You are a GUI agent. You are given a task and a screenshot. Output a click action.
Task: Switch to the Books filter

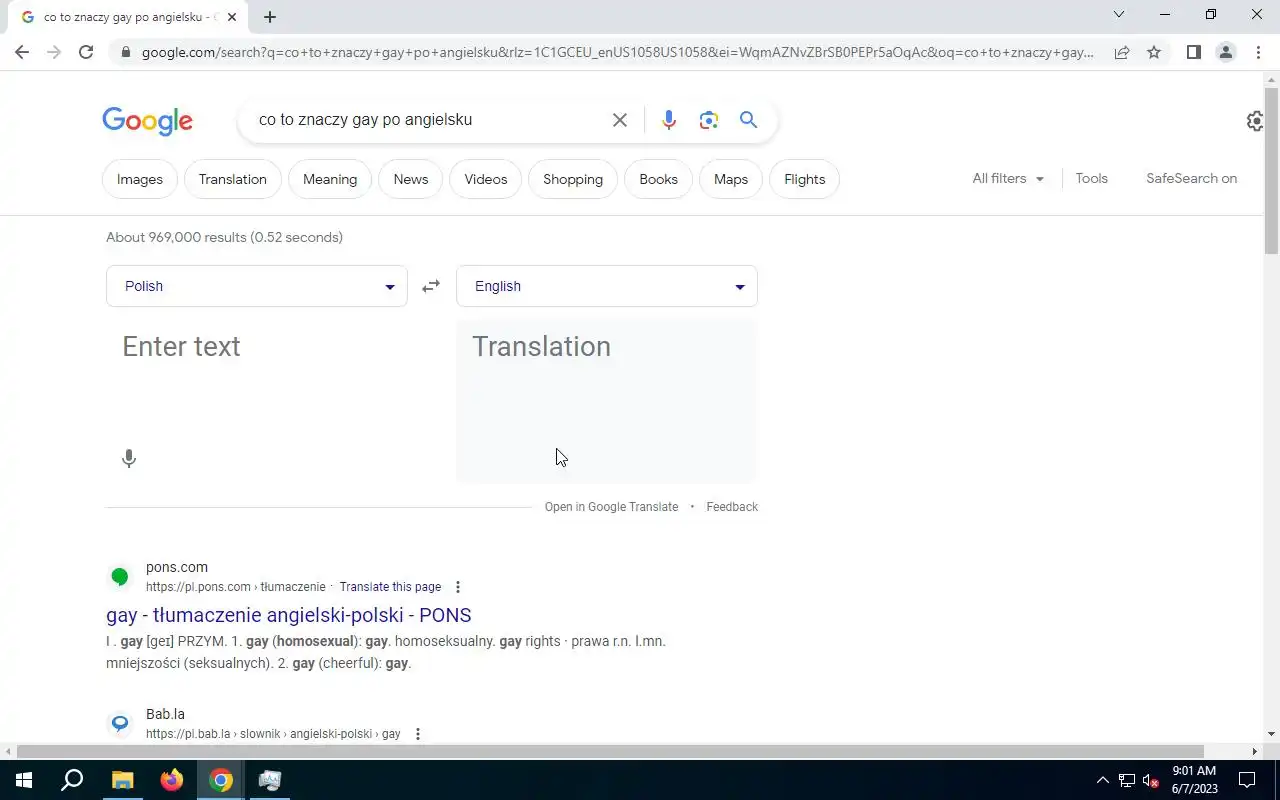[658, 179]
